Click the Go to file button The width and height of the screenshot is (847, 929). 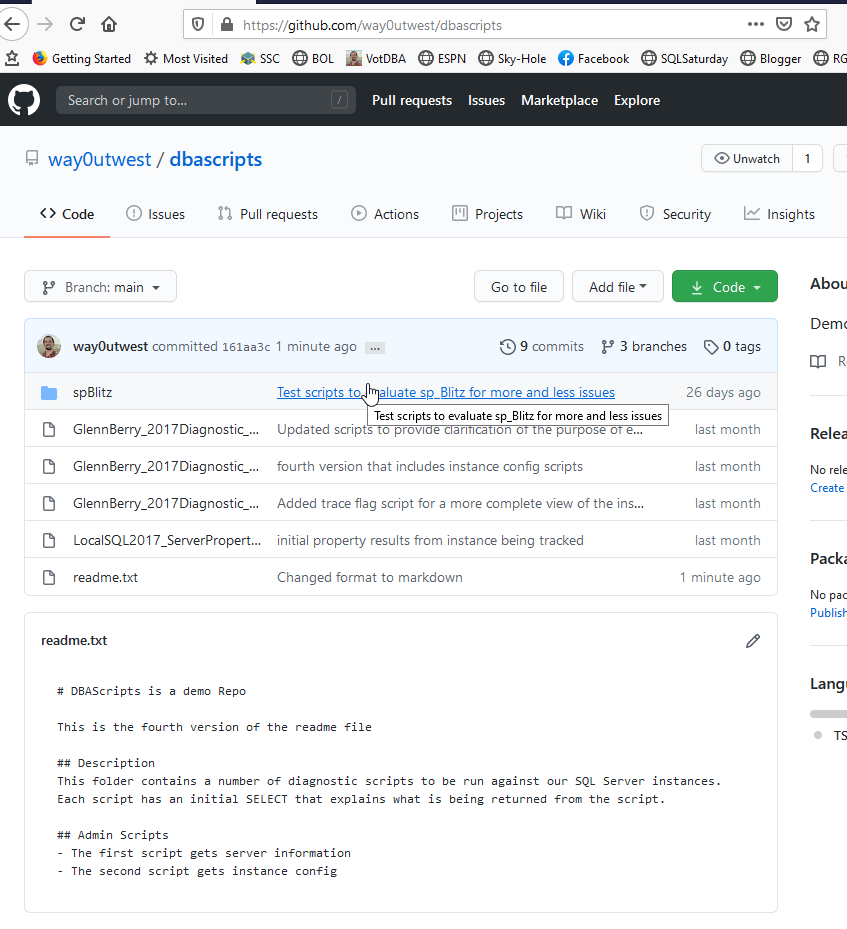[x=519, y=287]
